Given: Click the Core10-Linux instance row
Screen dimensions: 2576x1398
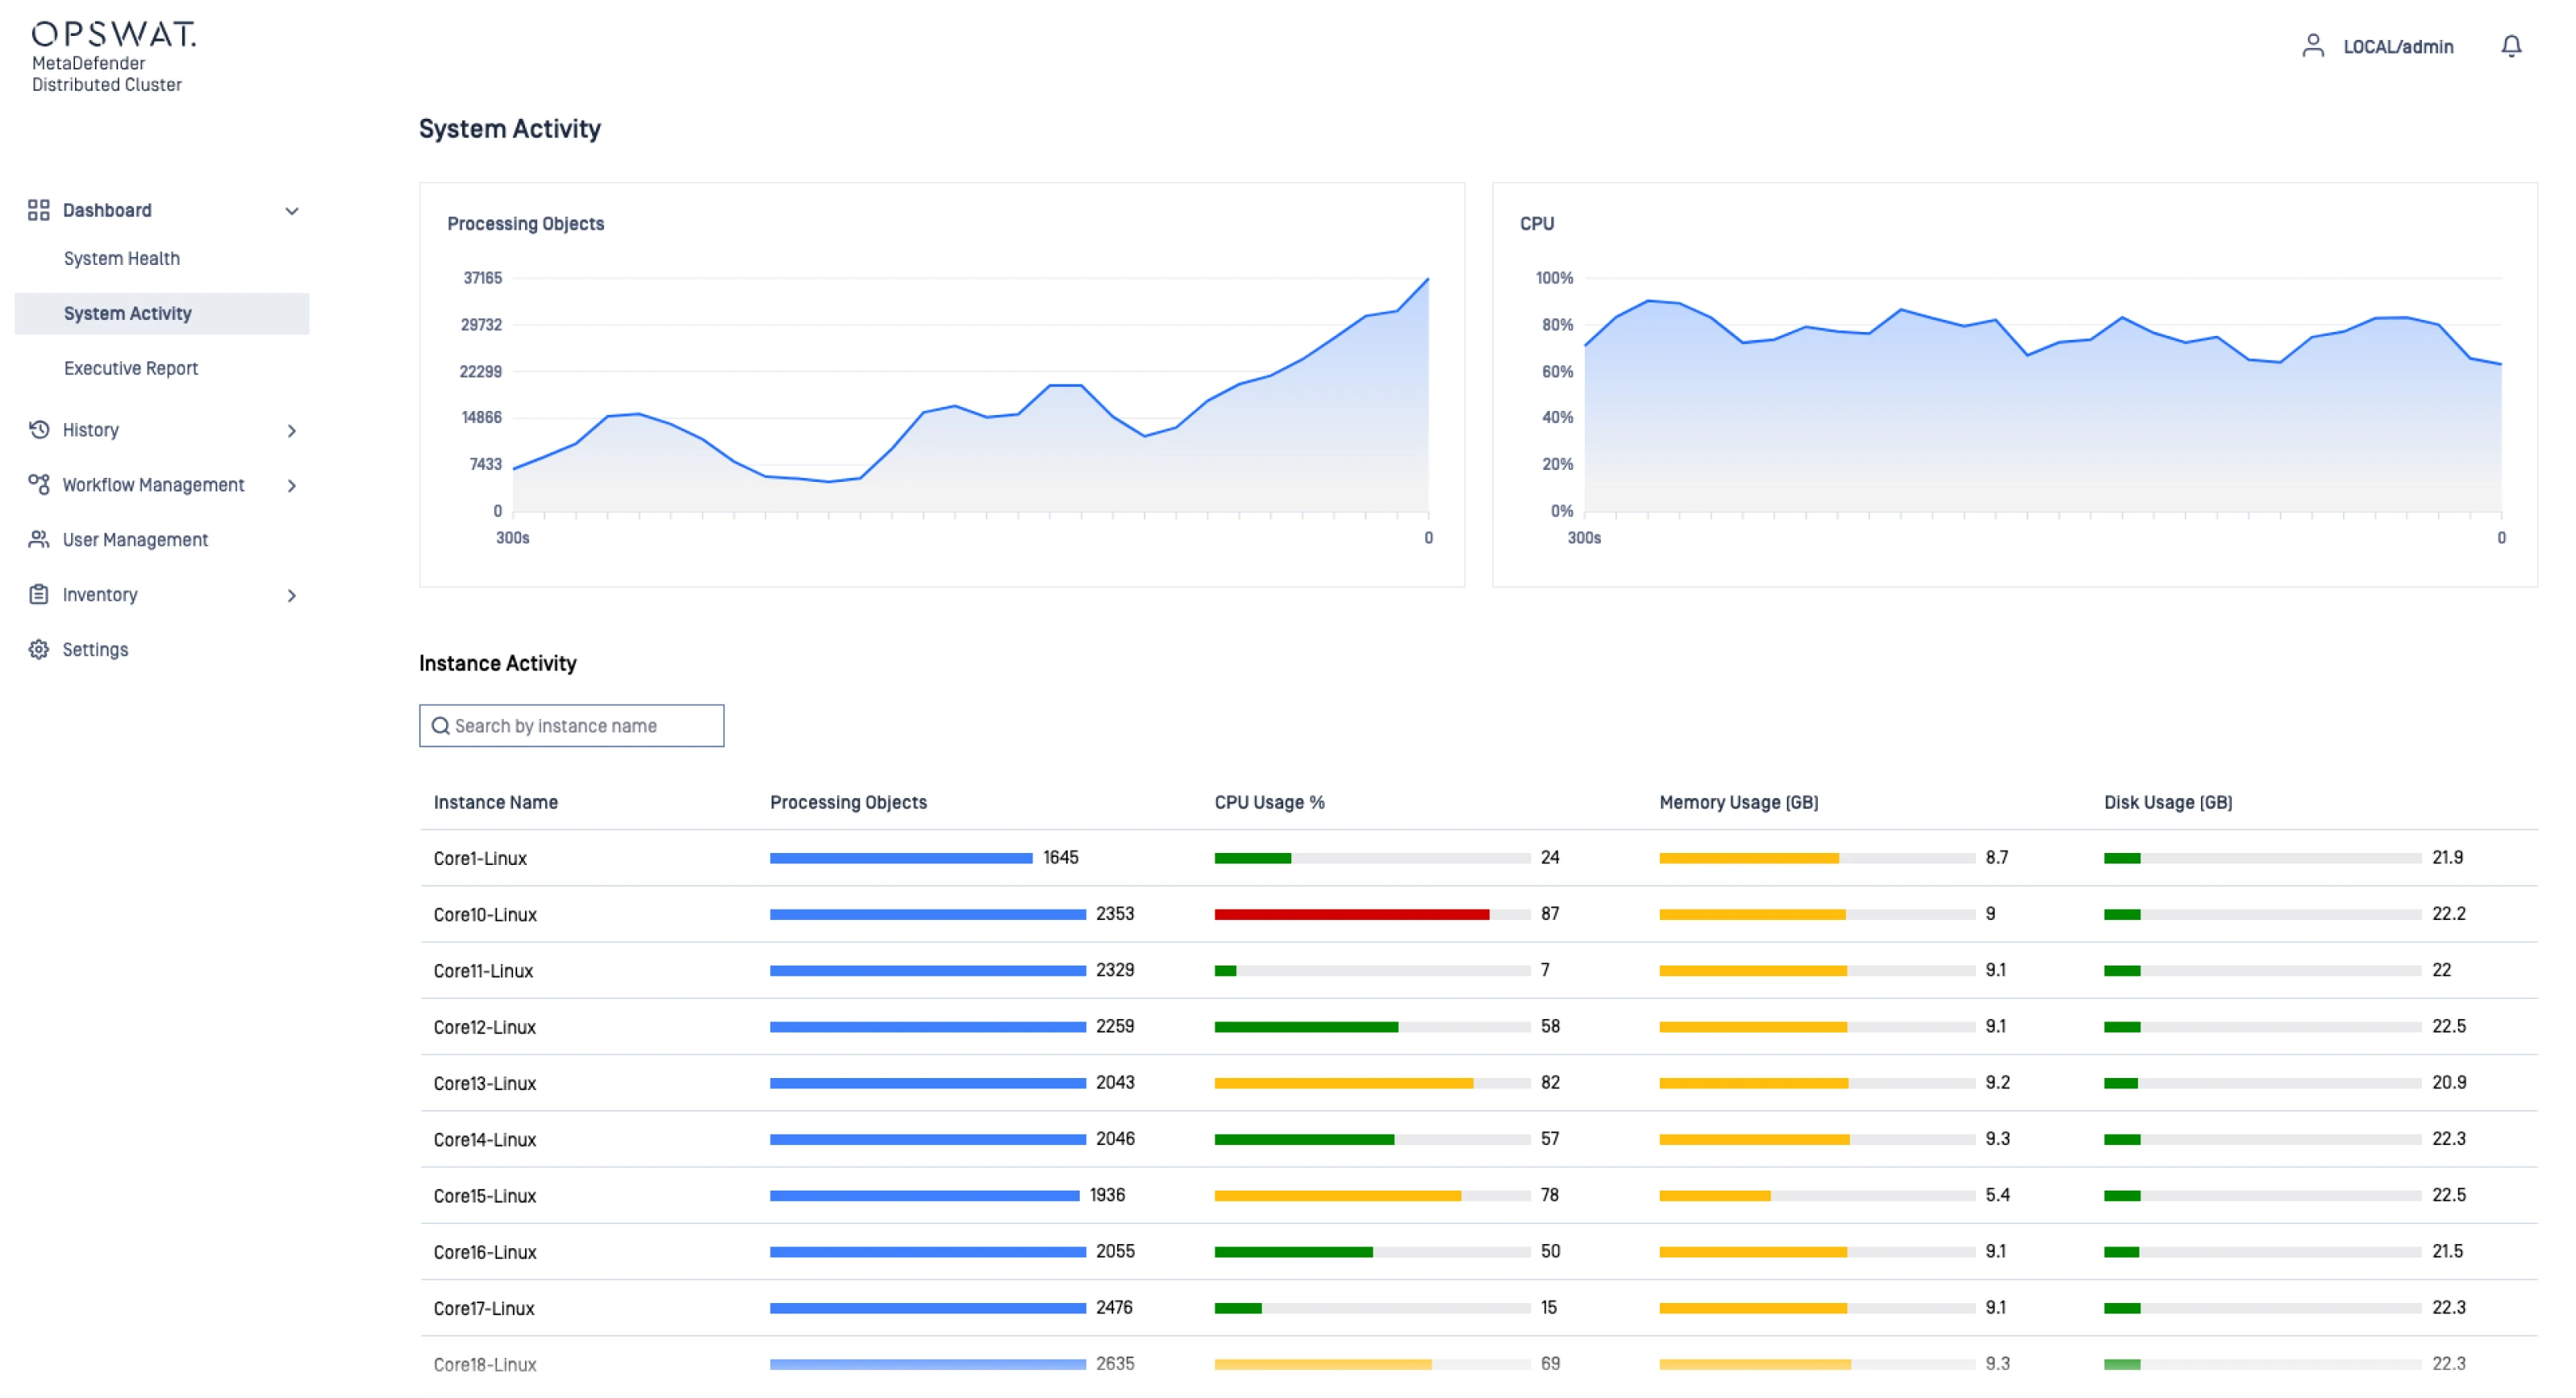Looking at the screenshot, I should click(x=485, y=915).
